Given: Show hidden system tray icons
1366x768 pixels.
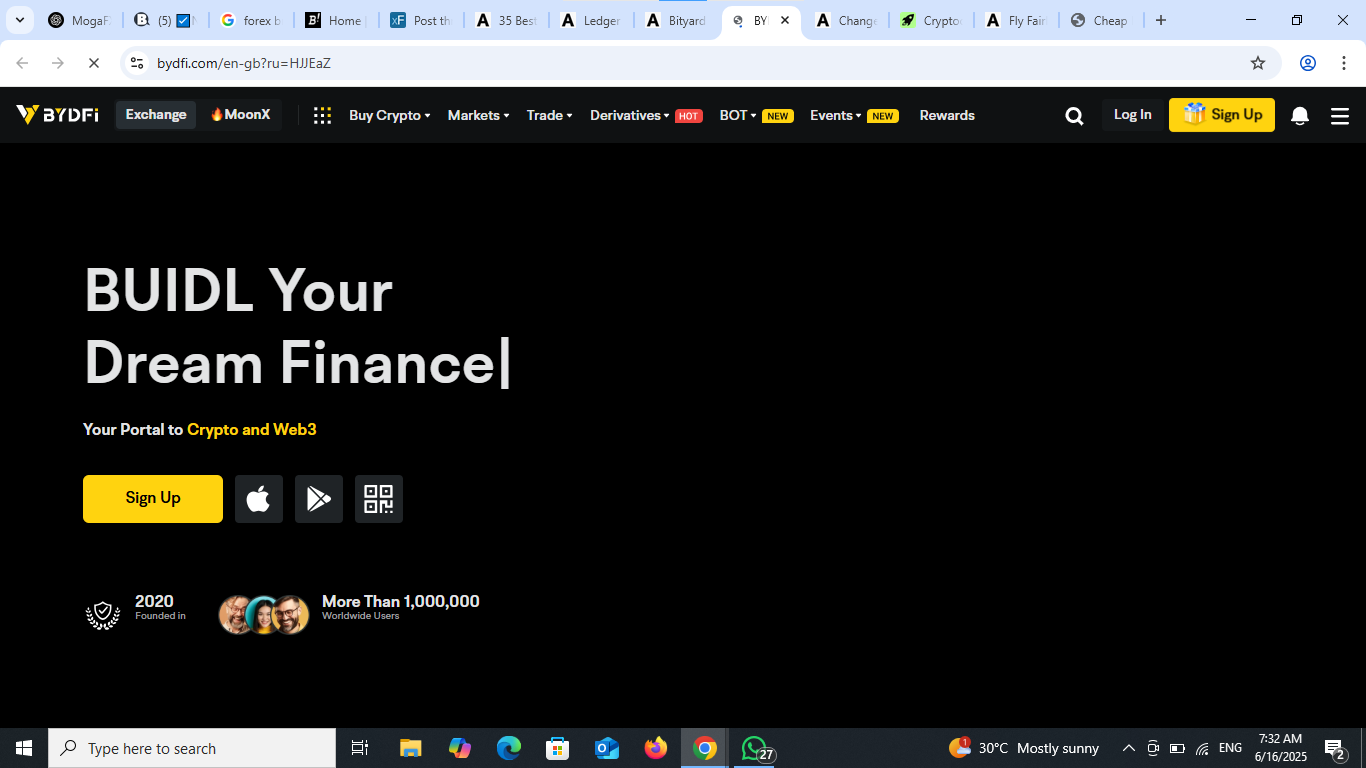Looking at the screenshot, I should (x=1129, y=748).
